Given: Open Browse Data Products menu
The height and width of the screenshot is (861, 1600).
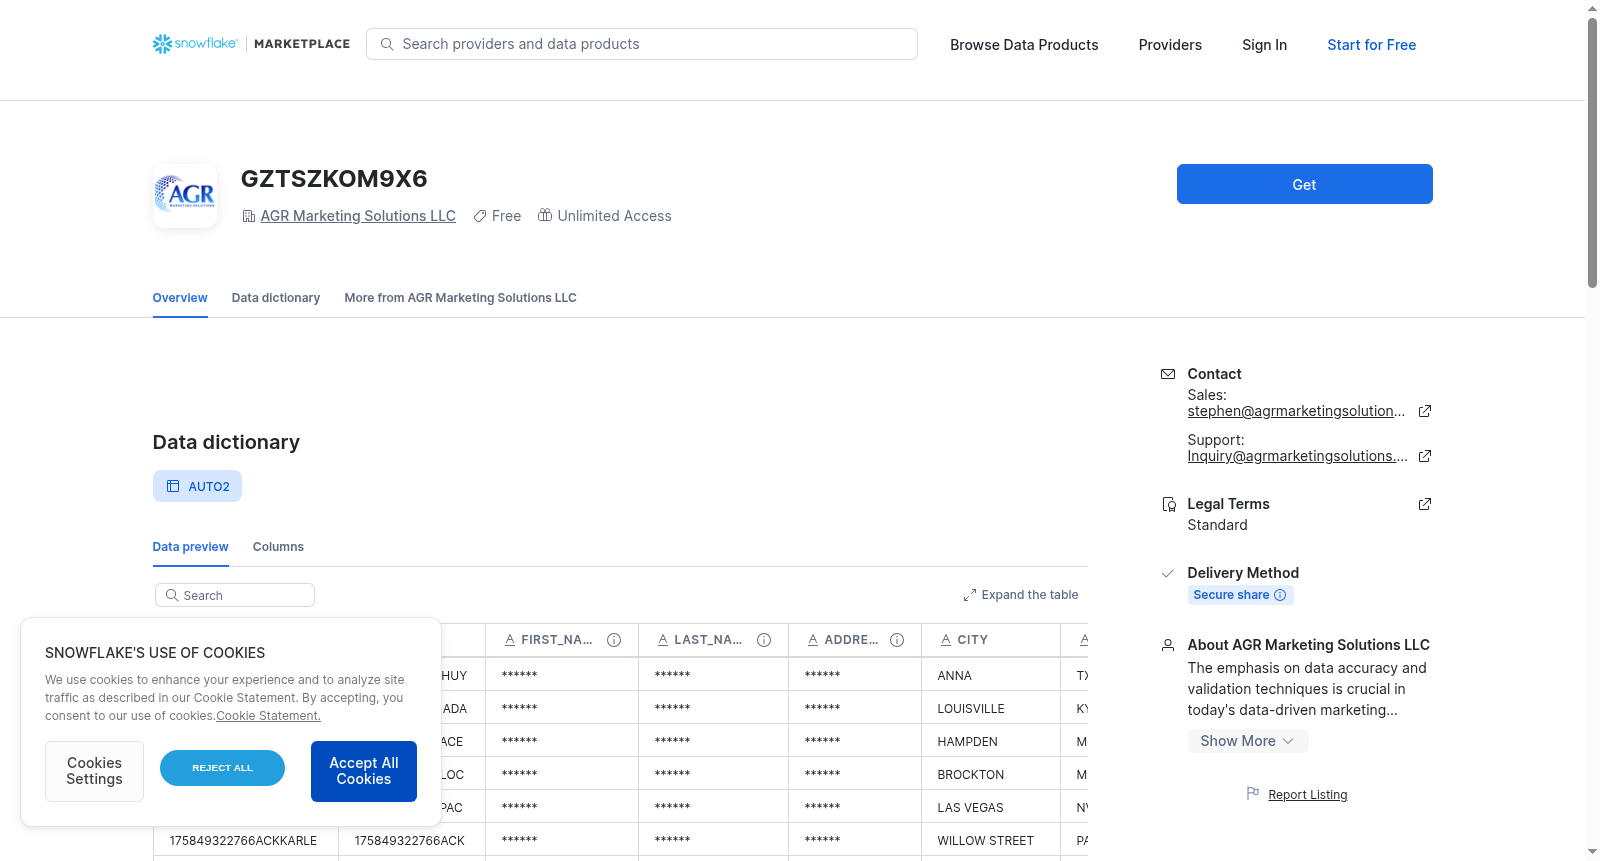Looking at the screenshot, I should tap(1024, 45).
